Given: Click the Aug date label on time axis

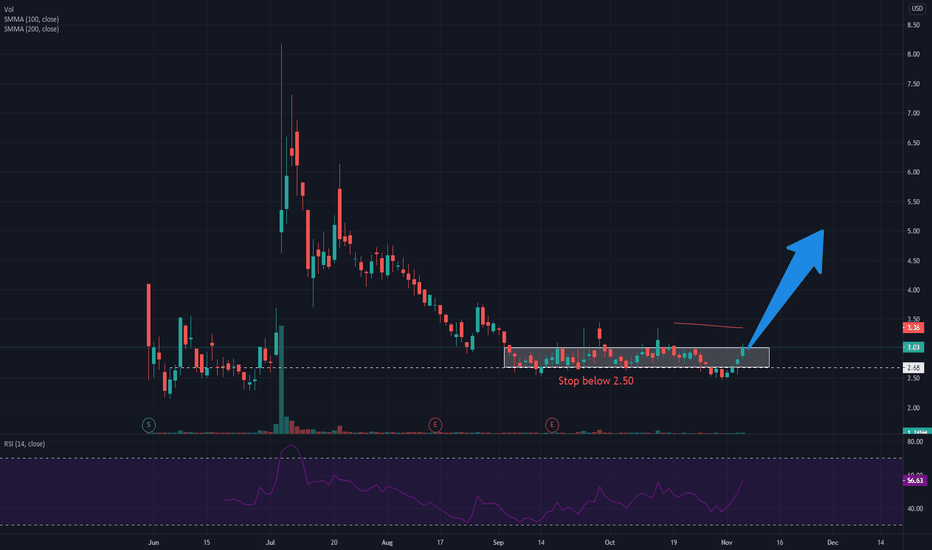Looking at the screenshot, I should [x=387, y=542].
